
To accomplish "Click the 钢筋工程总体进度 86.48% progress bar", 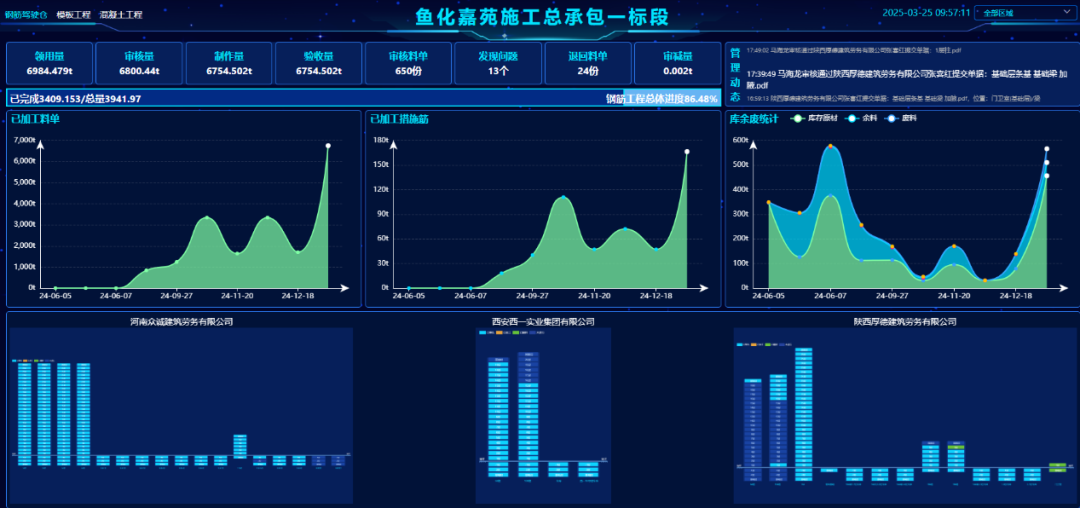I will tap(364, 98).
